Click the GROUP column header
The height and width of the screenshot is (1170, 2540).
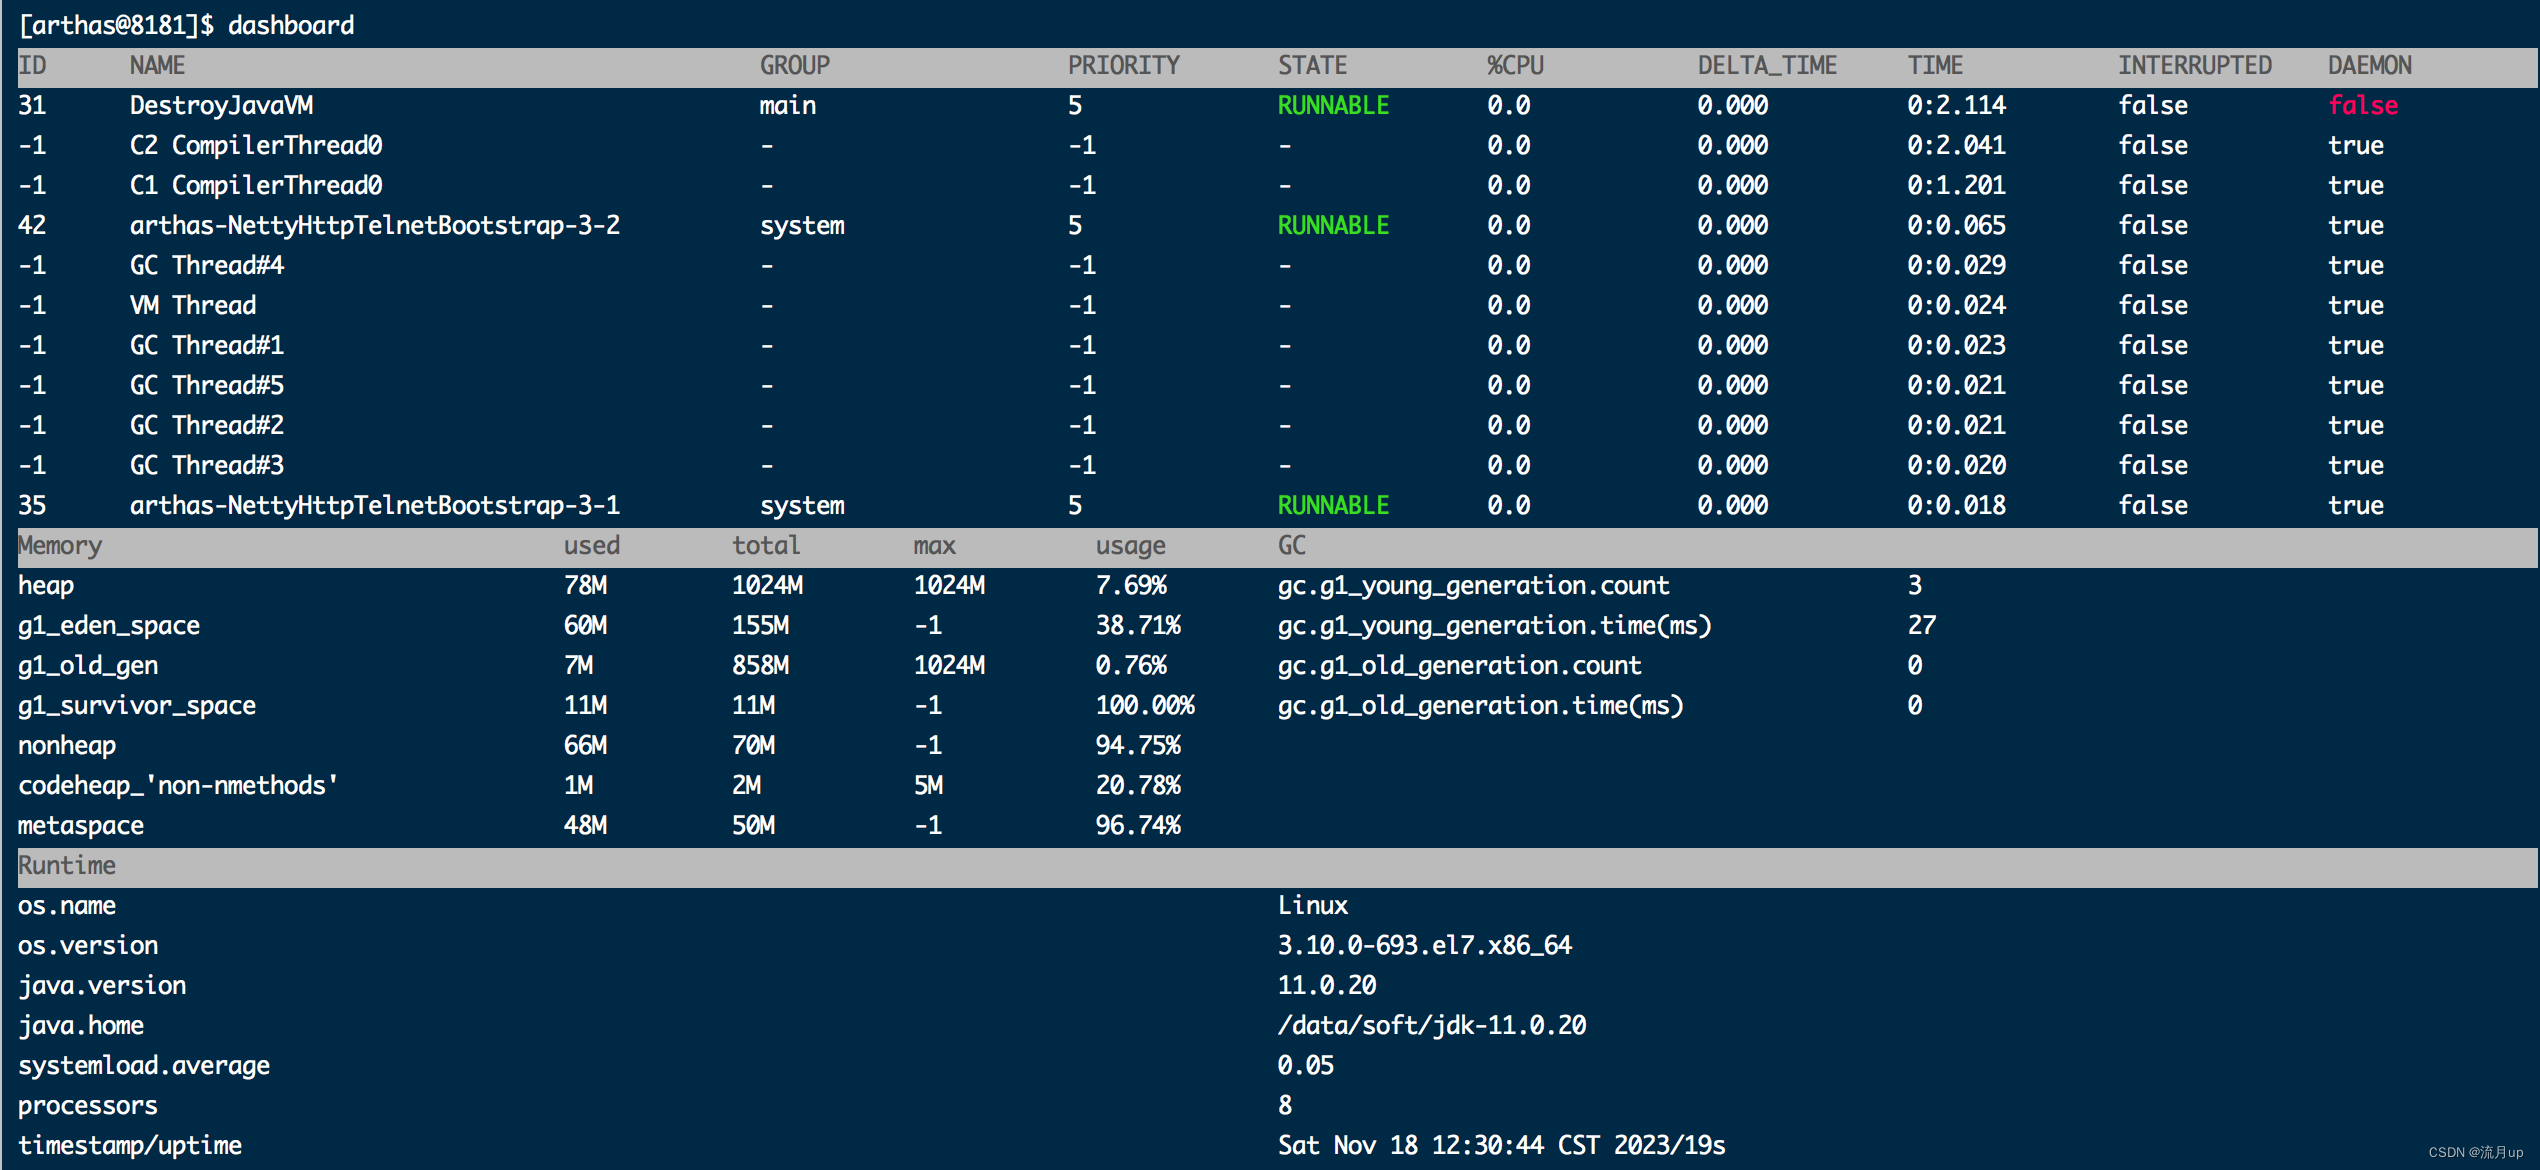coord(795,65)
